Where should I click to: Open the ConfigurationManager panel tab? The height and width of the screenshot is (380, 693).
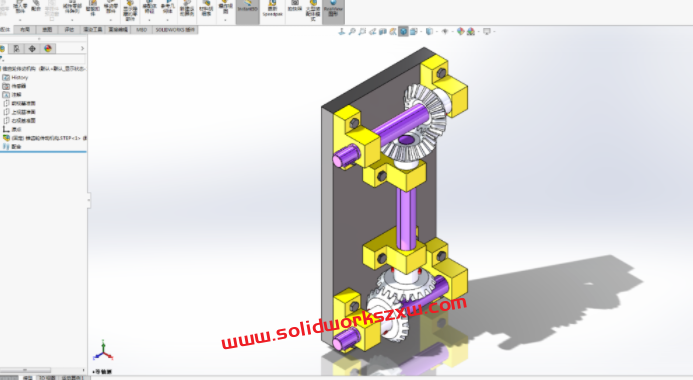[32, 49]
